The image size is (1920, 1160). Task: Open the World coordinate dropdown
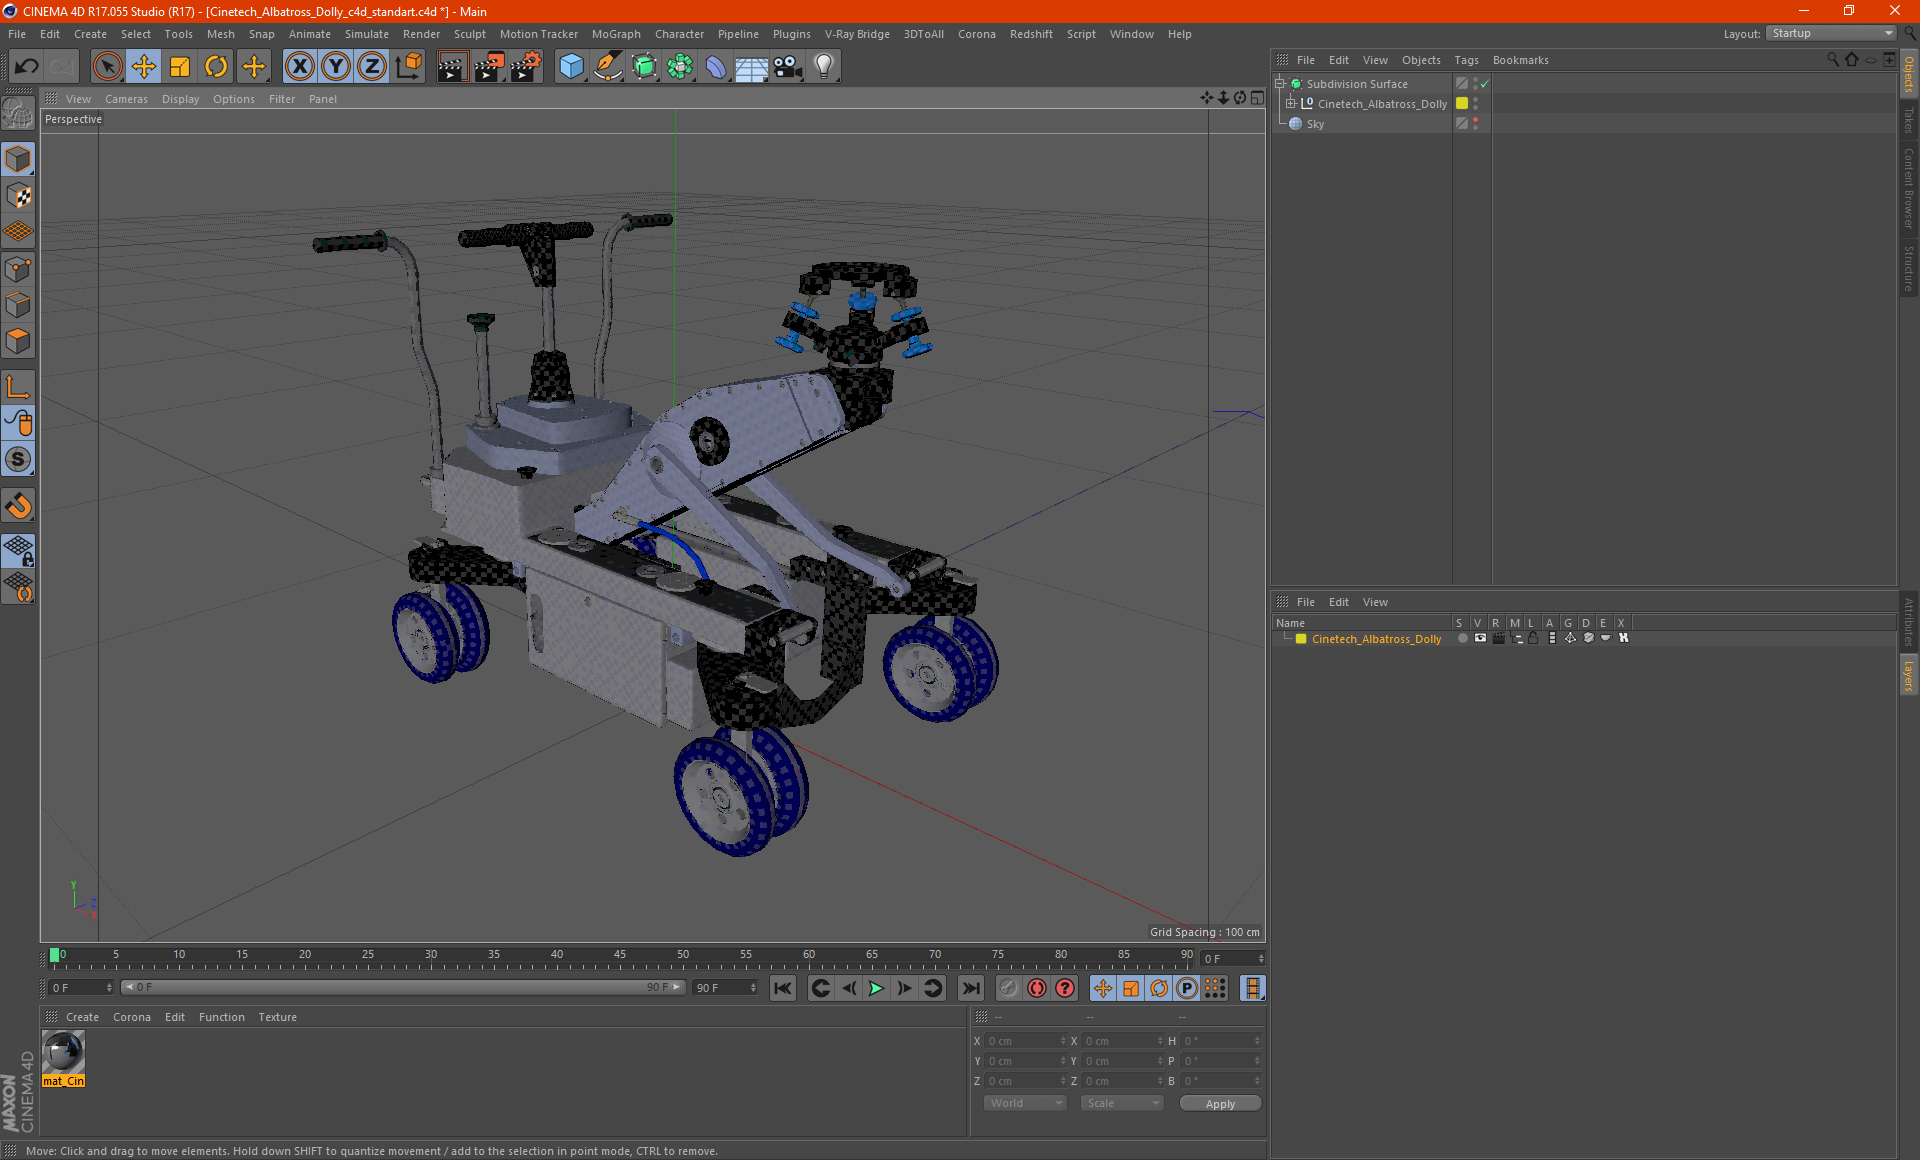[x=1025, y=1103]
